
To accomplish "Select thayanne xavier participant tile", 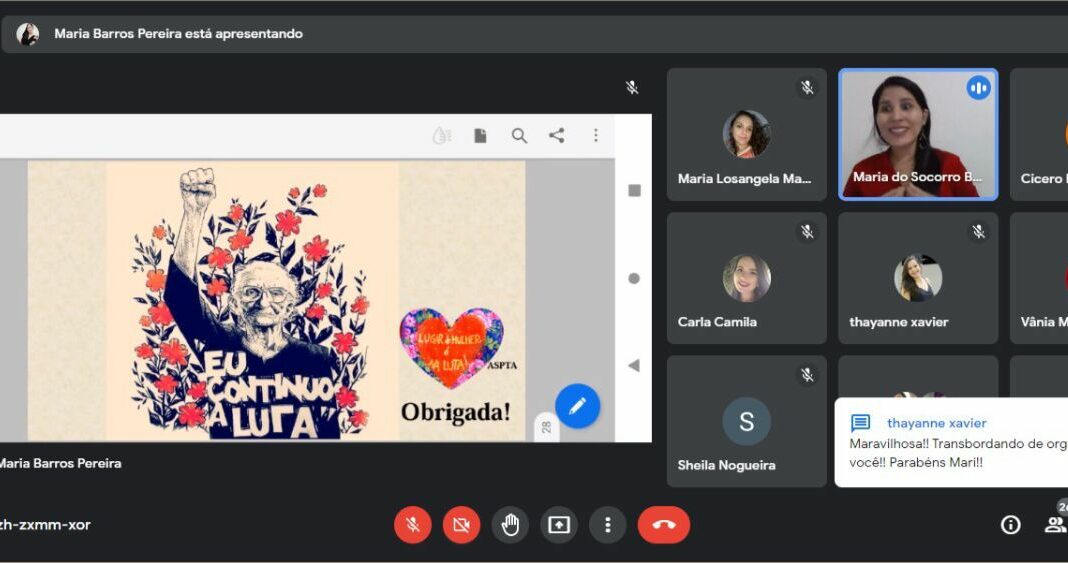I will (x=918, y=278).
